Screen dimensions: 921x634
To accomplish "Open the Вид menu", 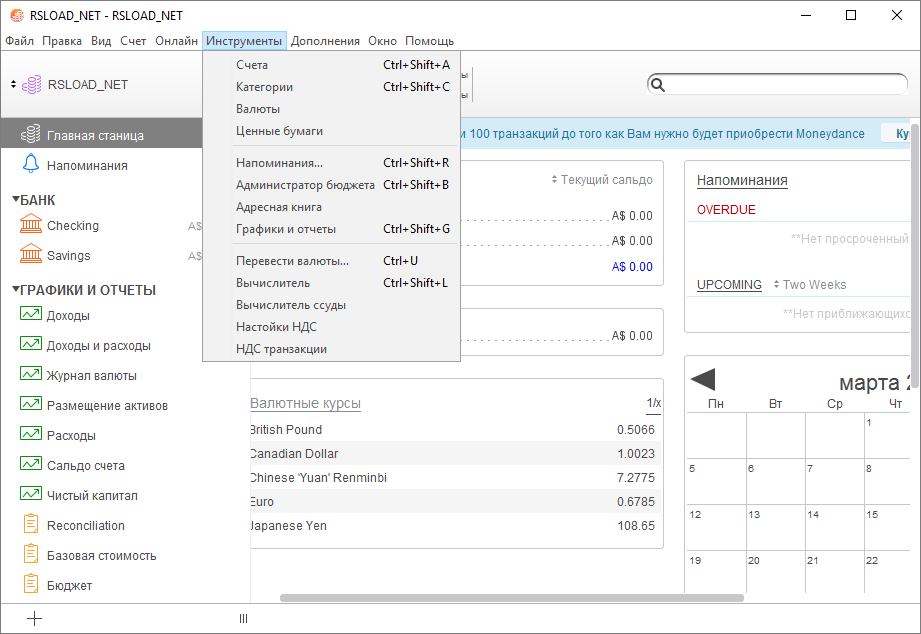I will (x=101, y=41).
